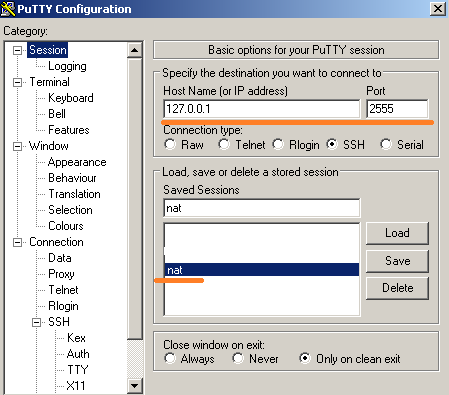The width and height of the screenshot is (449, 395).
Task: Click the PuTTY icon in title bar
Action: click(8, 9)
